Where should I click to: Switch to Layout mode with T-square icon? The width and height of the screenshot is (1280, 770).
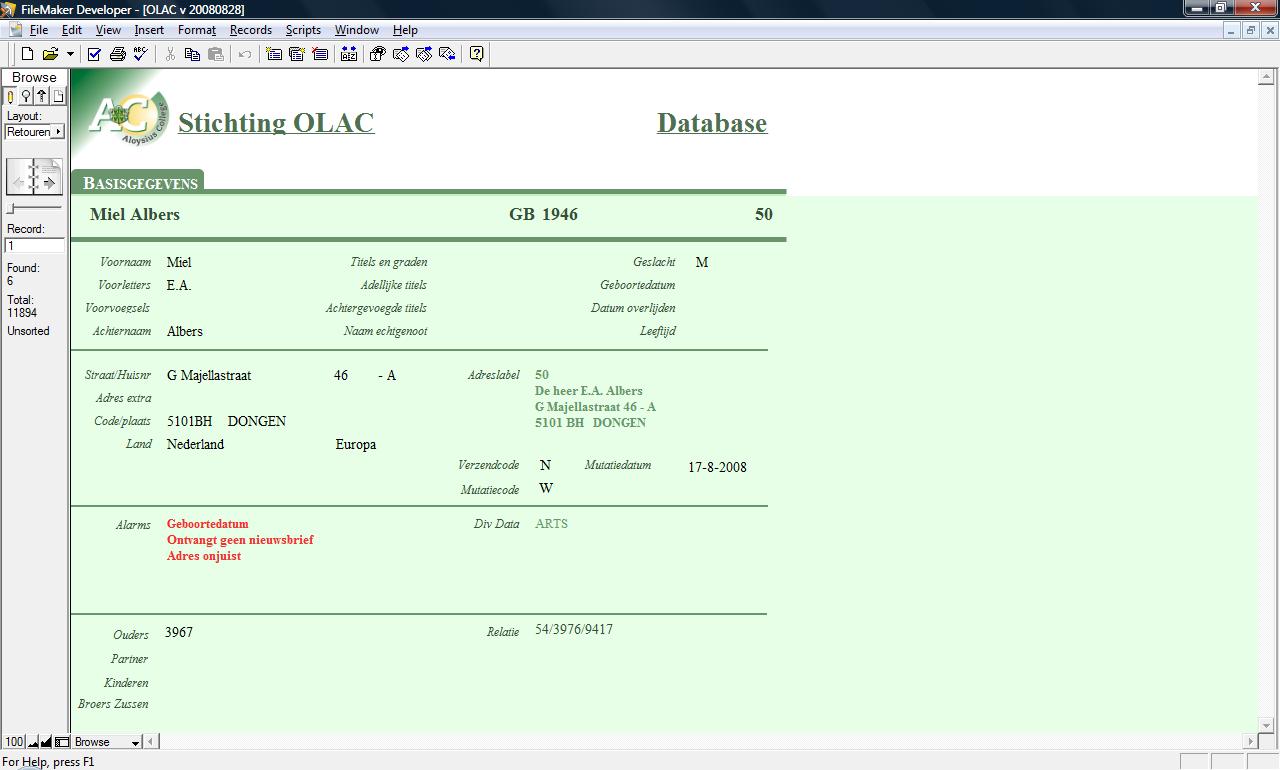pos(42,96)
